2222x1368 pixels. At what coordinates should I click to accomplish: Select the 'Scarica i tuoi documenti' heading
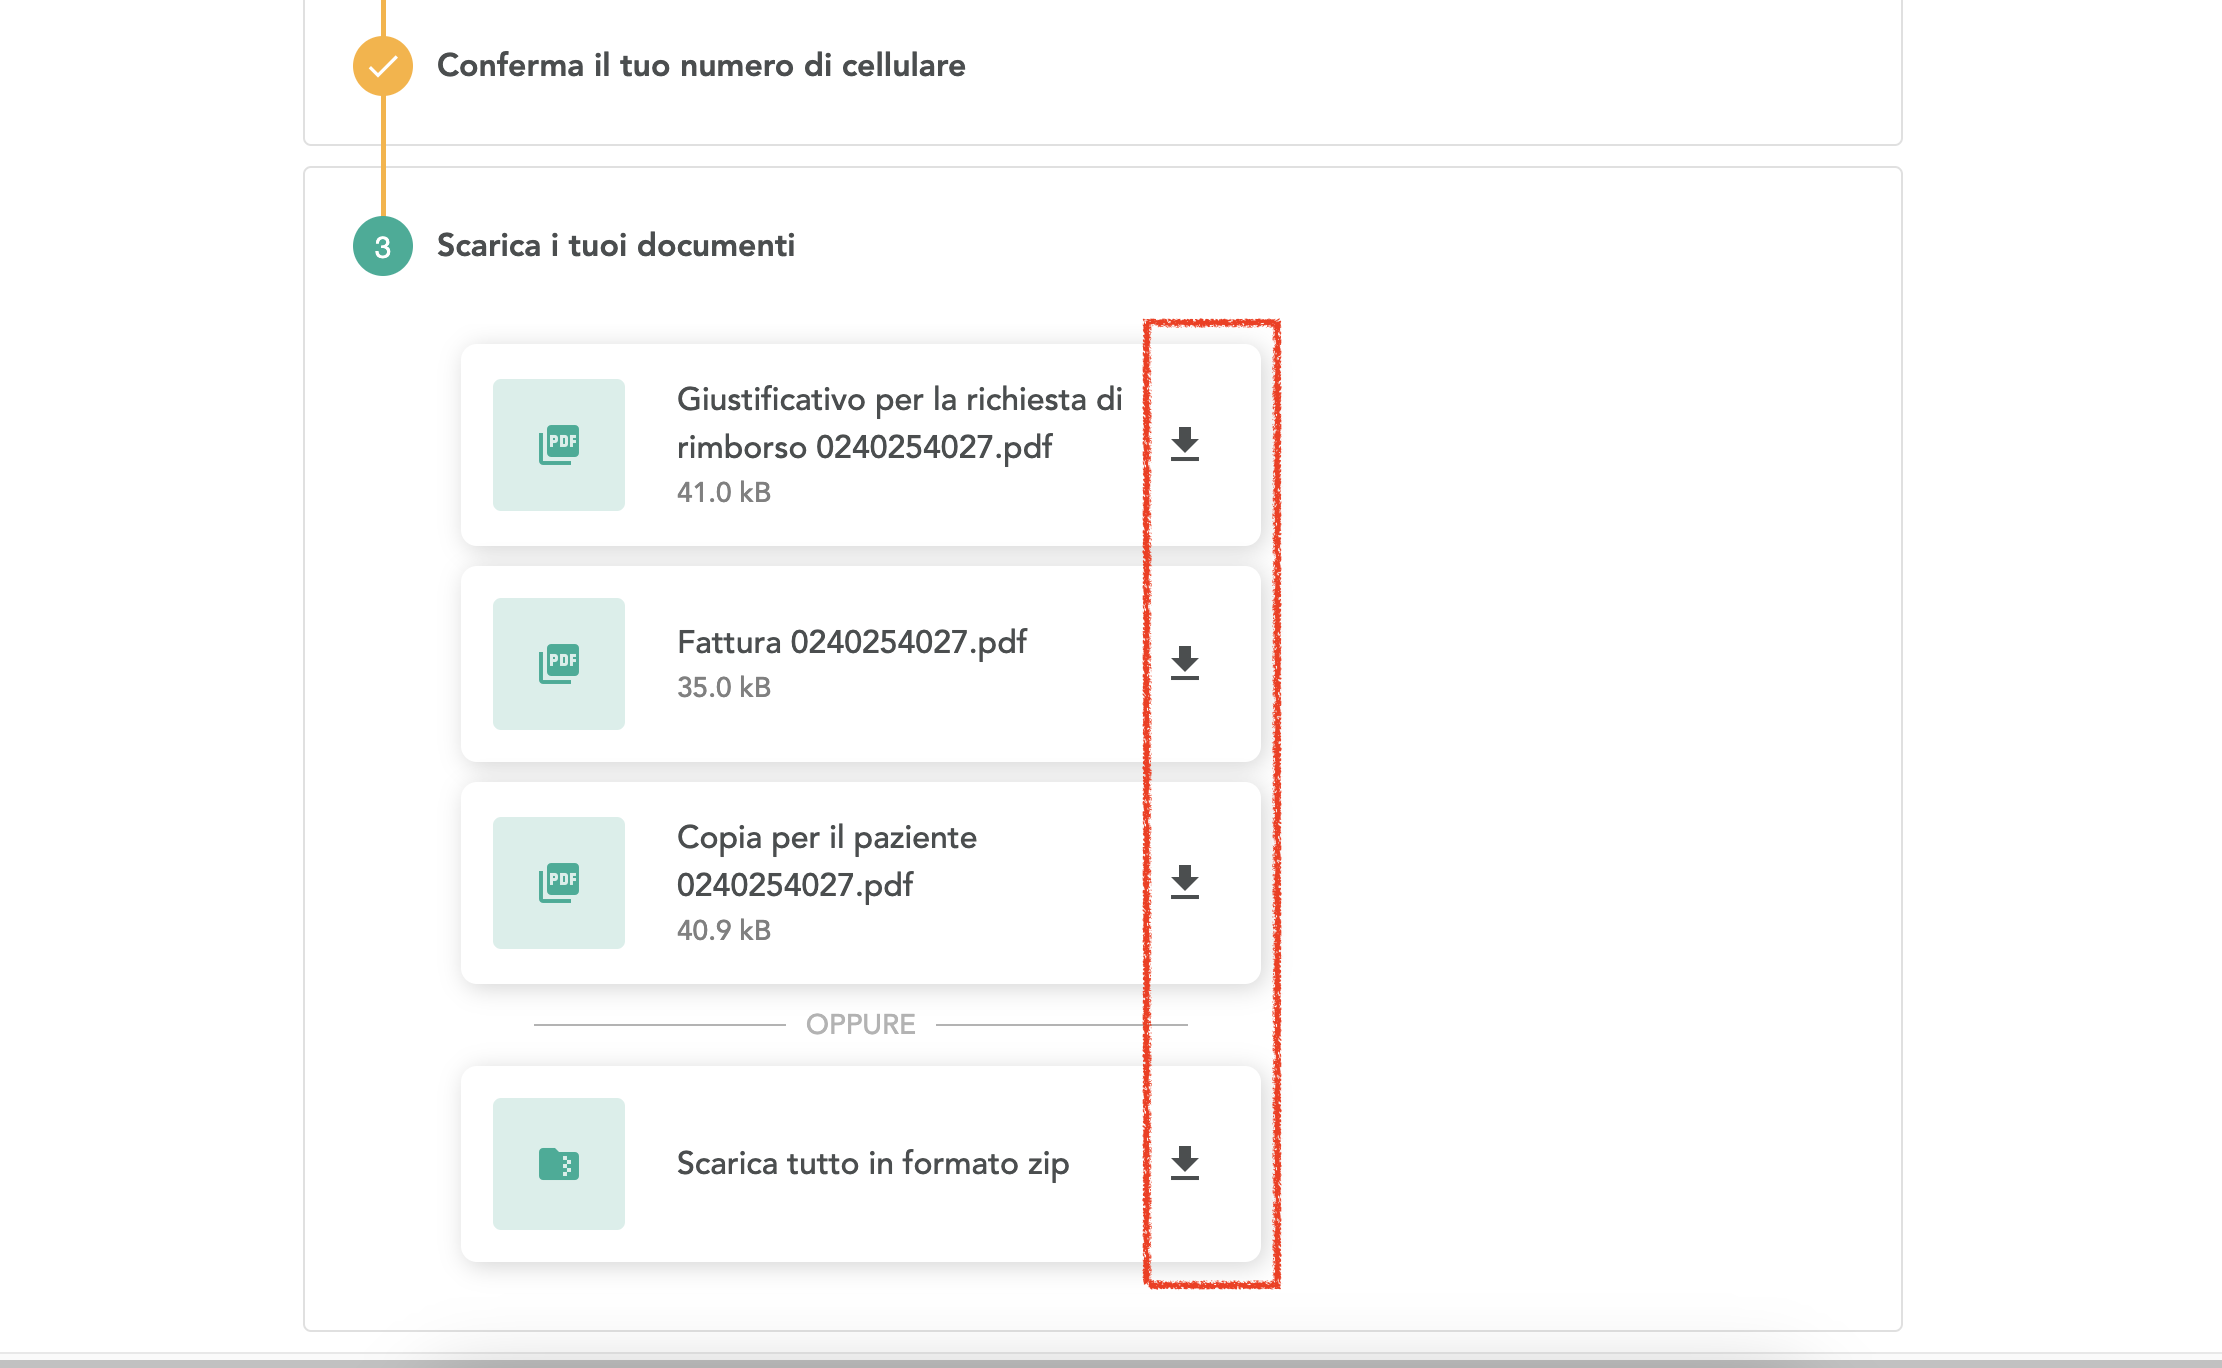click(x=616, y=246)
